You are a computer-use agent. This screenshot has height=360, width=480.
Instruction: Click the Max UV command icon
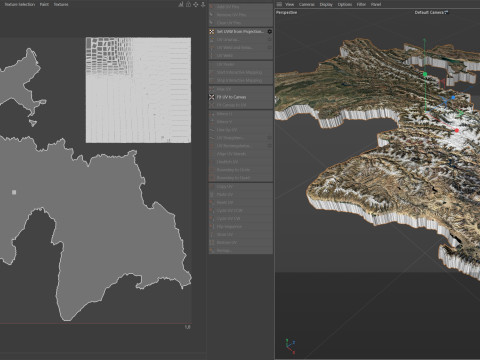point(211,89)
